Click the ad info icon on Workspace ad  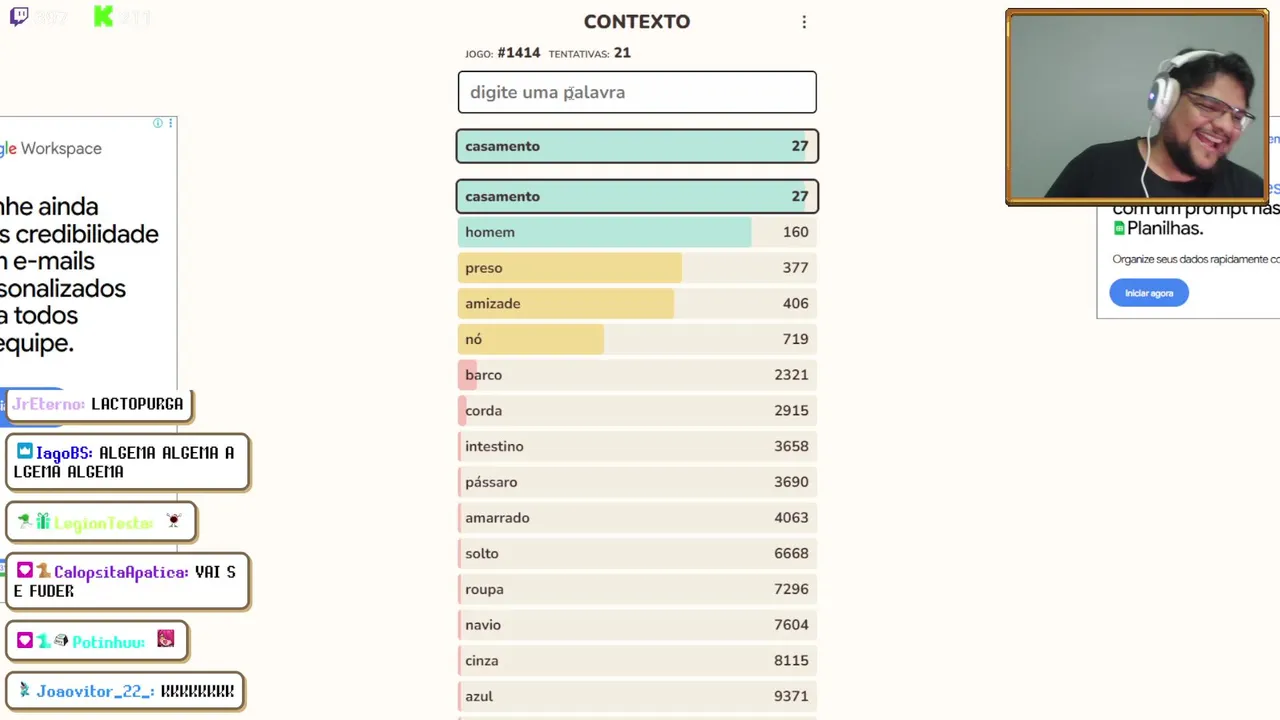tap(157, 123)
